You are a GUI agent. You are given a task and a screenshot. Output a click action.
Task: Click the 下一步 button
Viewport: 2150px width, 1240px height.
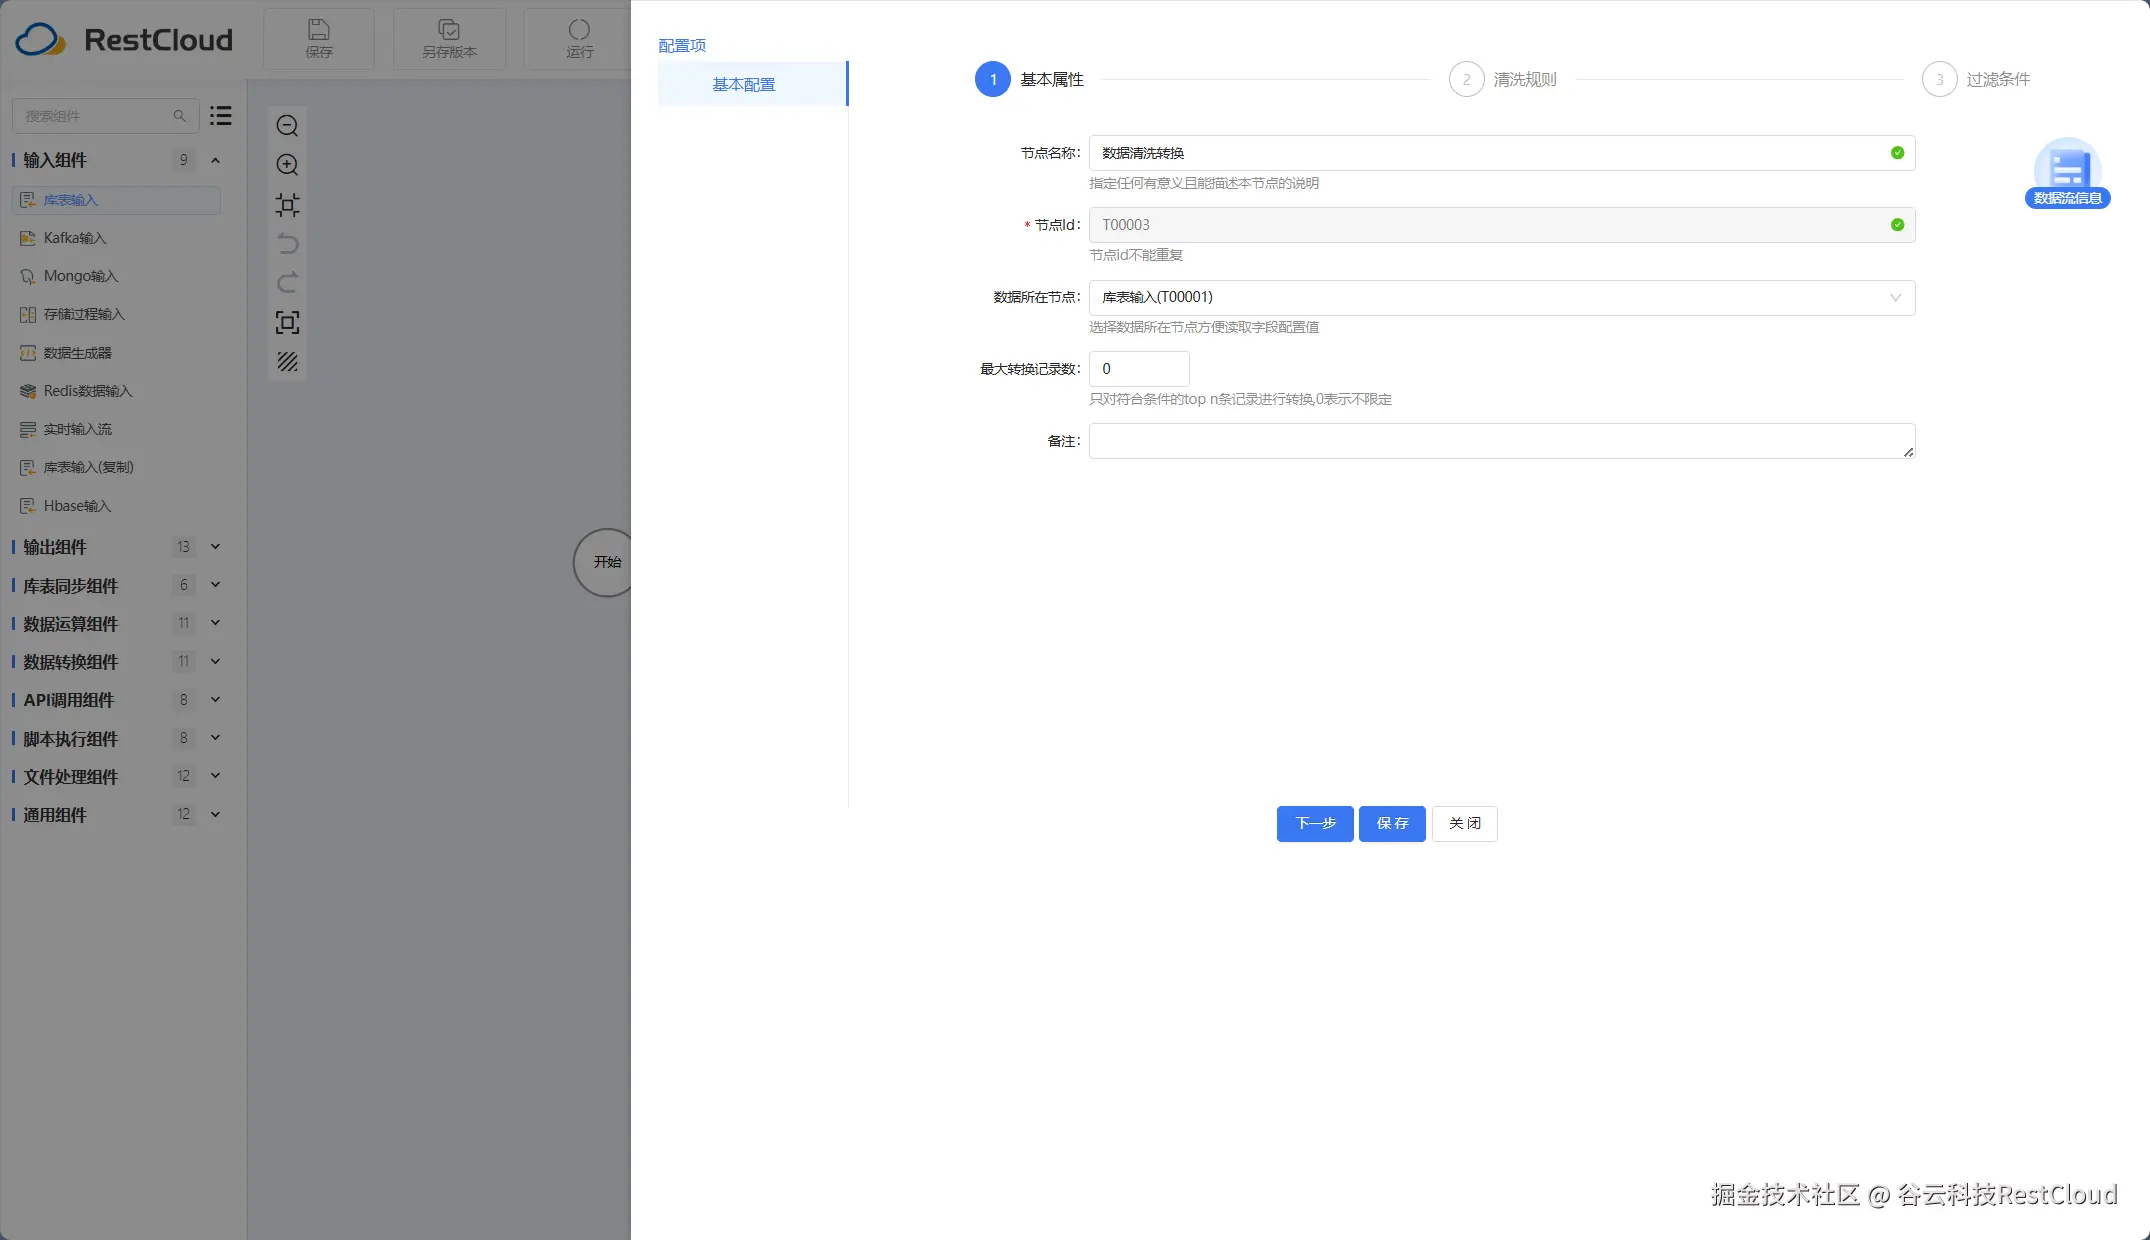pyautogui.click(x=1314, y=823)
